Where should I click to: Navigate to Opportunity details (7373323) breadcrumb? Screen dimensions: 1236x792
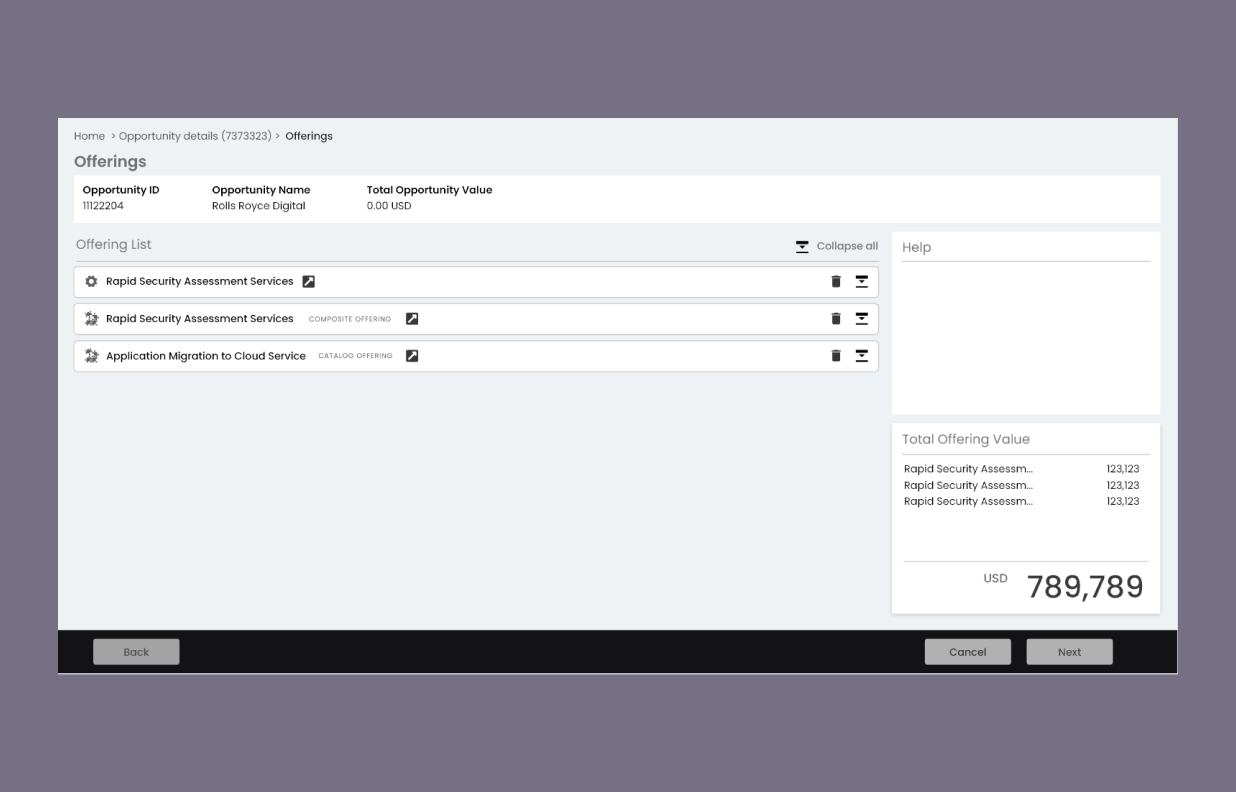click(195, 136)
